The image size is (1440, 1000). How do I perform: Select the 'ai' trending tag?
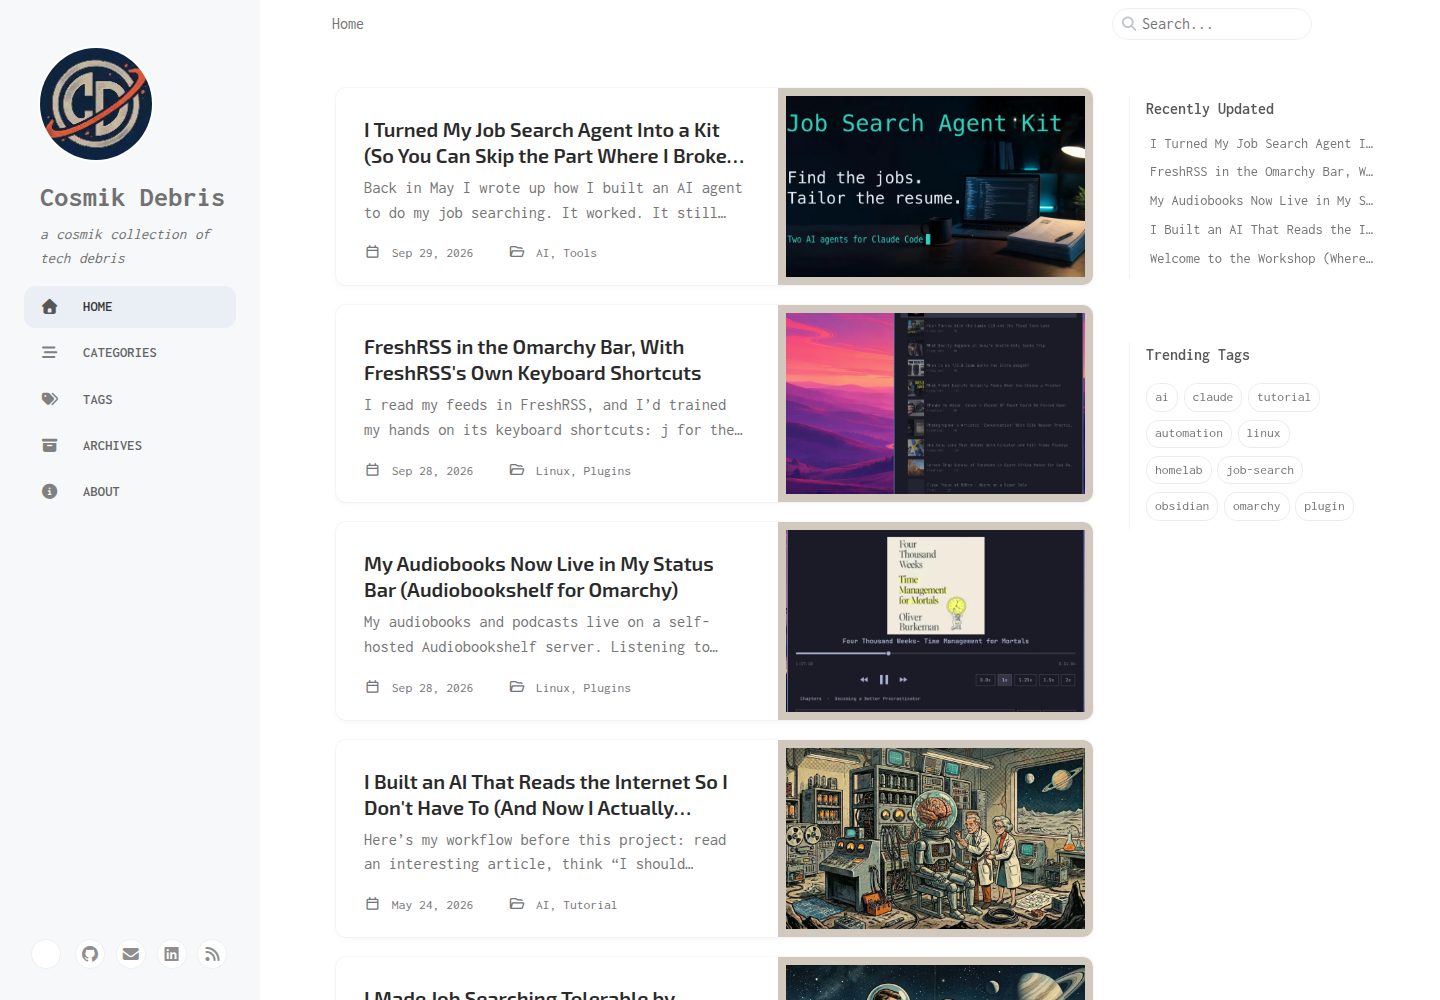click(x=1161, y=397)
